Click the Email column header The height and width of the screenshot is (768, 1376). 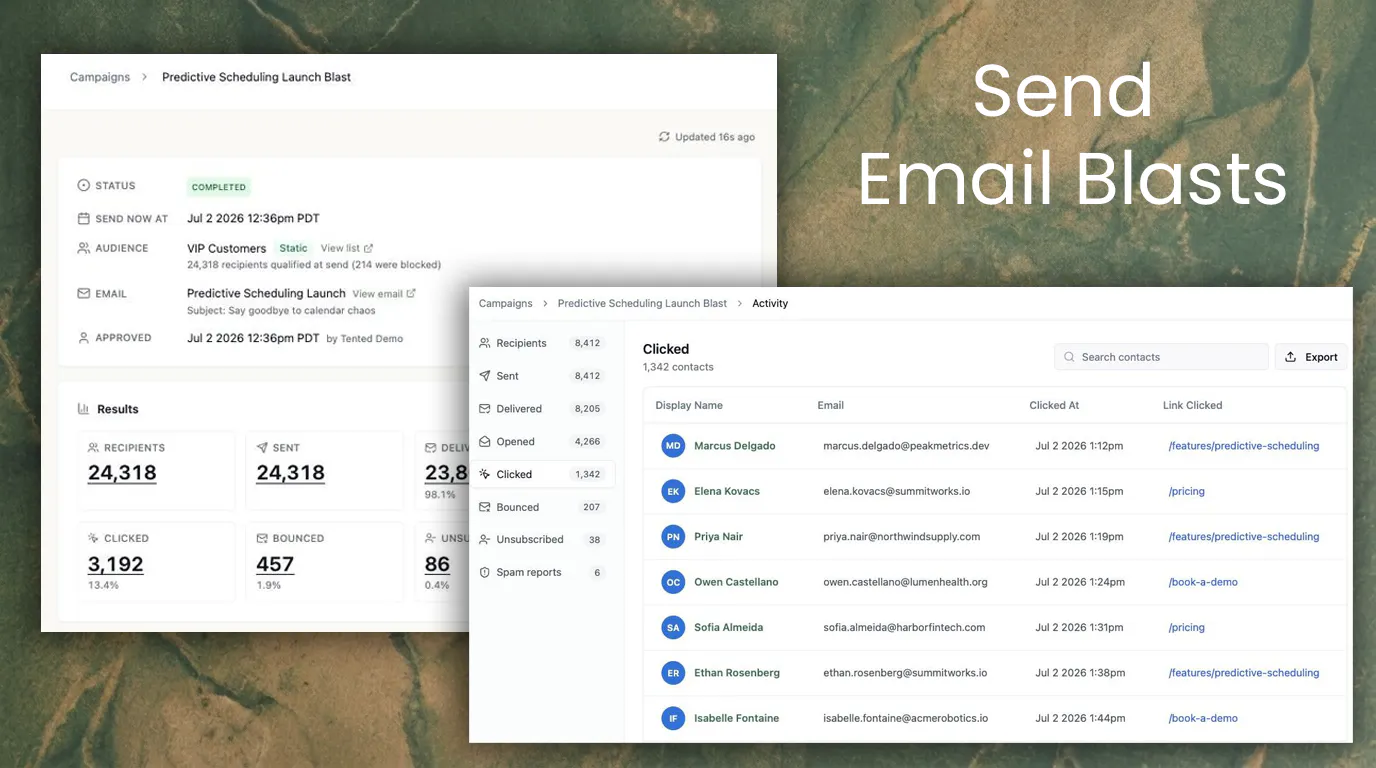point(831,405)
